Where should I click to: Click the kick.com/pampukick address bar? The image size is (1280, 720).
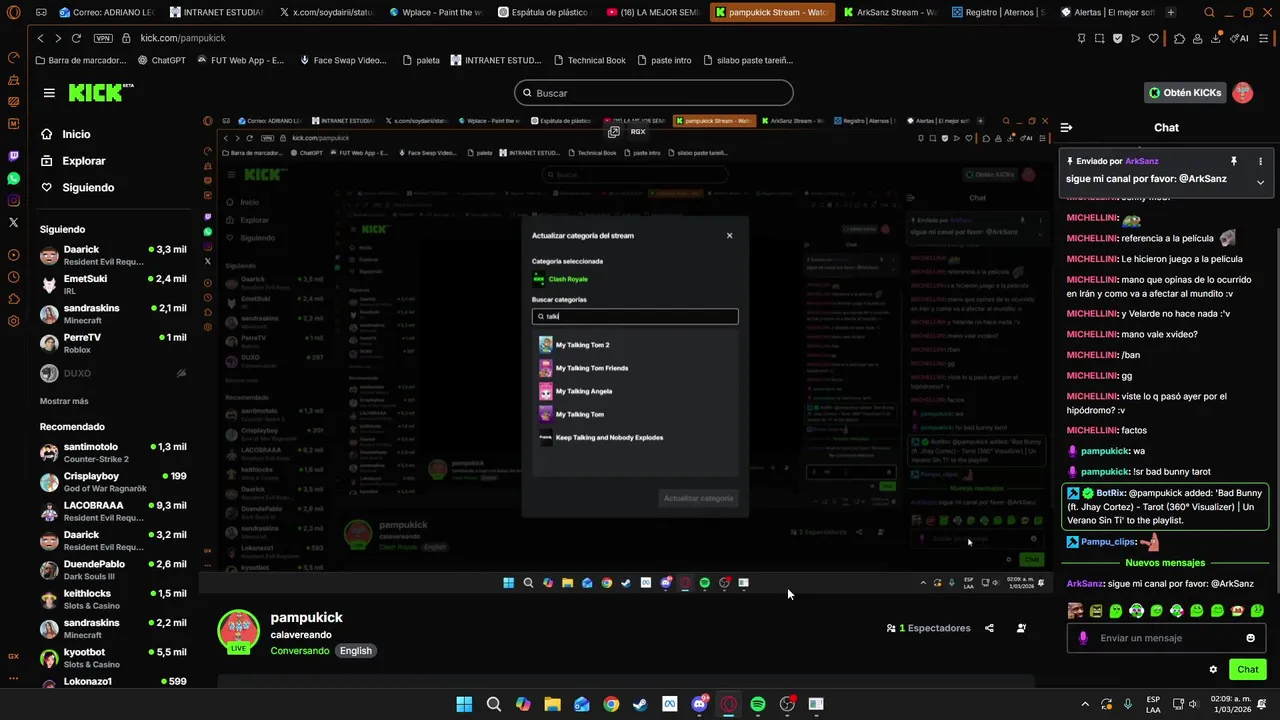point(183,38)
